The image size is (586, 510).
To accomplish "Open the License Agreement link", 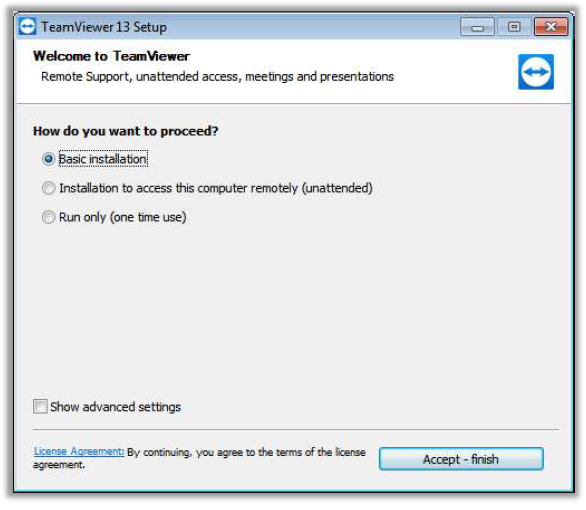I will (78, 451).
